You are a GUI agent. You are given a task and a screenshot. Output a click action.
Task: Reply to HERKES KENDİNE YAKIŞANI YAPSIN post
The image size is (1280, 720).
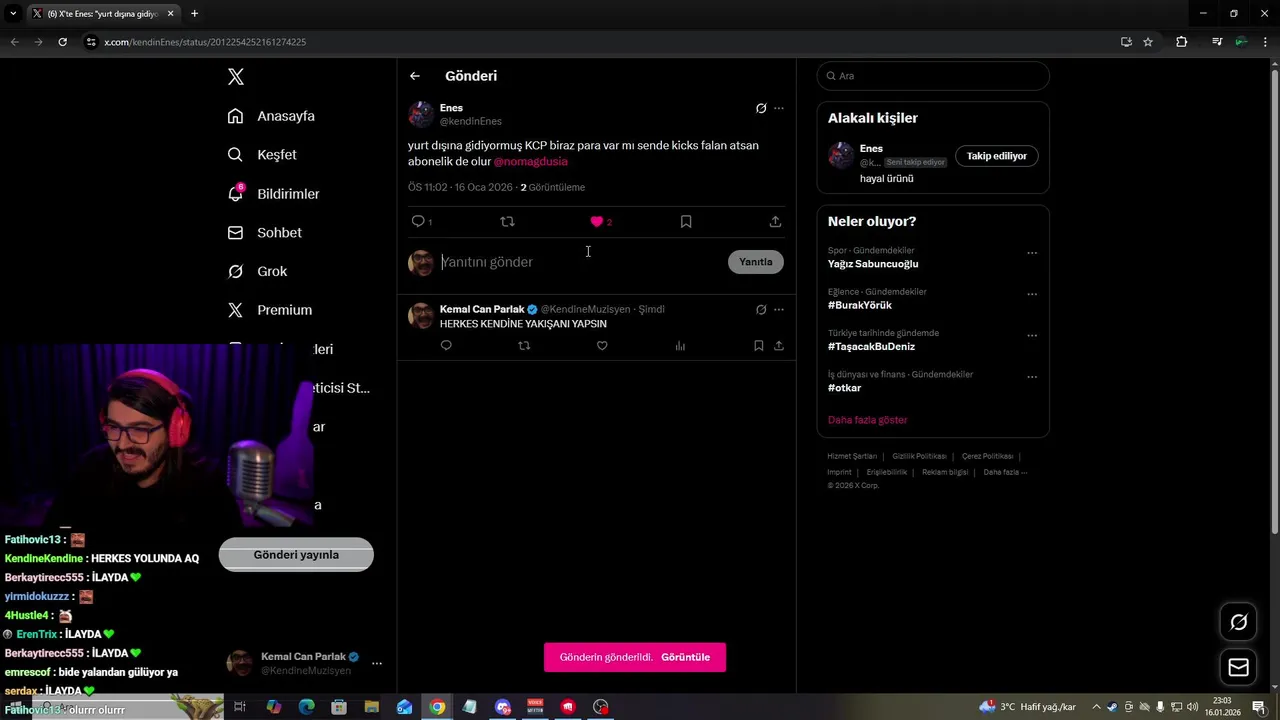coord(446,346)
